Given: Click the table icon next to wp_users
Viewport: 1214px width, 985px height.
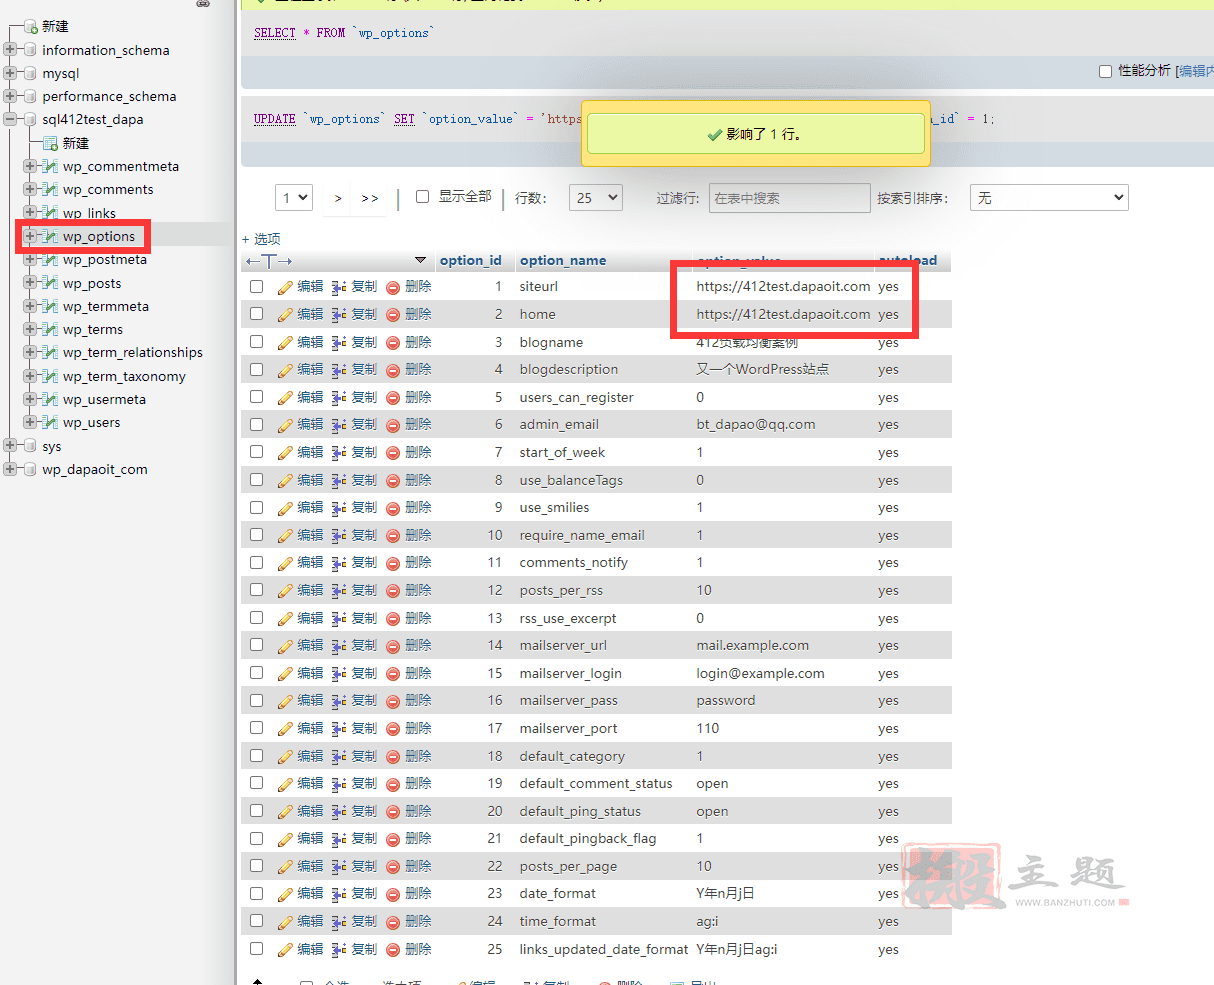Looking at the screenshot, I should [x=49, y=422].
